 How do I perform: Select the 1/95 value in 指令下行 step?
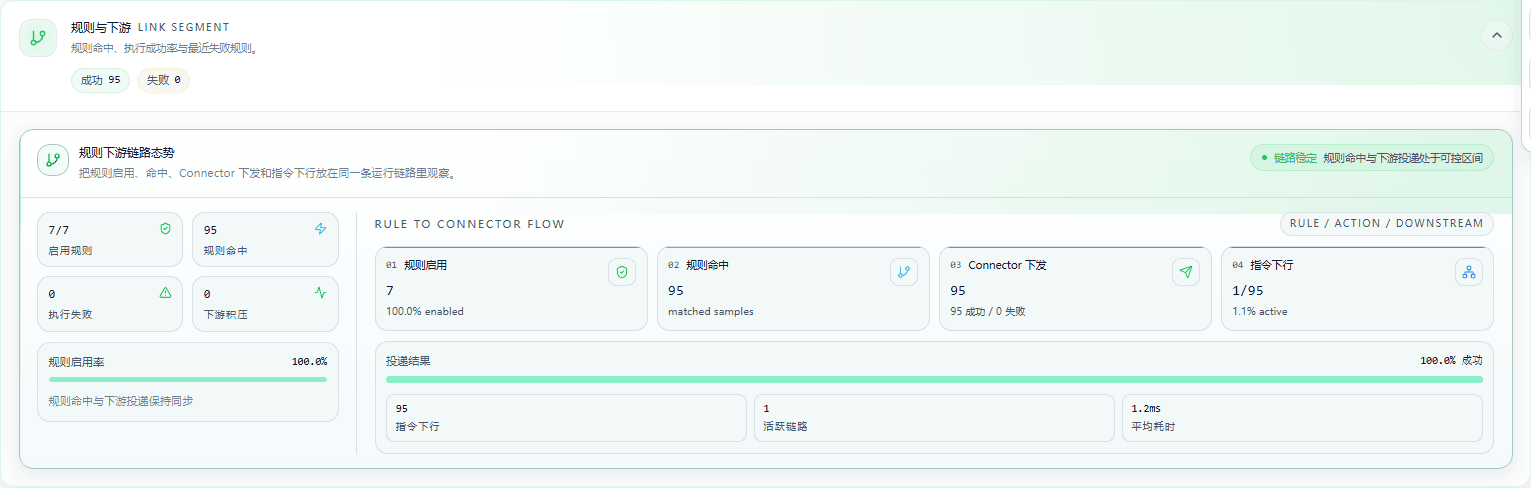point(1248,291)
